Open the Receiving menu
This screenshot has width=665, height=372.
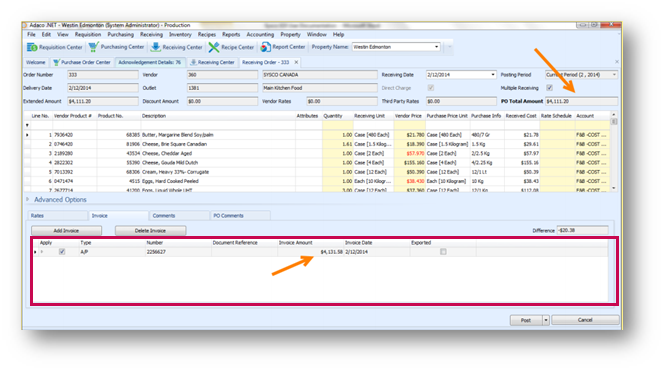click(151, 34)
